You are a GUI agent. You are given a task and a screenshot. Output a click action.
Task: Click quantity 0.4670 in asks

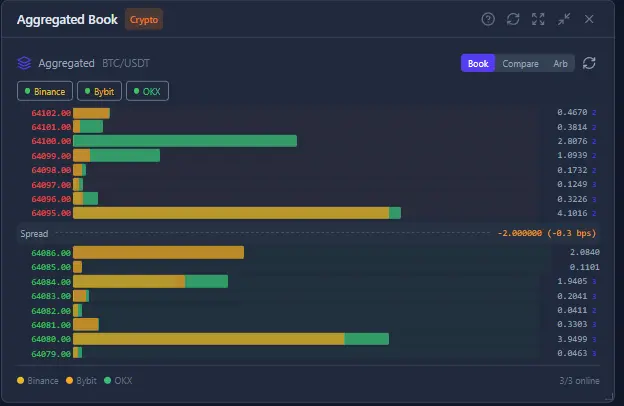pyautogui.click(x=572, y=112)
